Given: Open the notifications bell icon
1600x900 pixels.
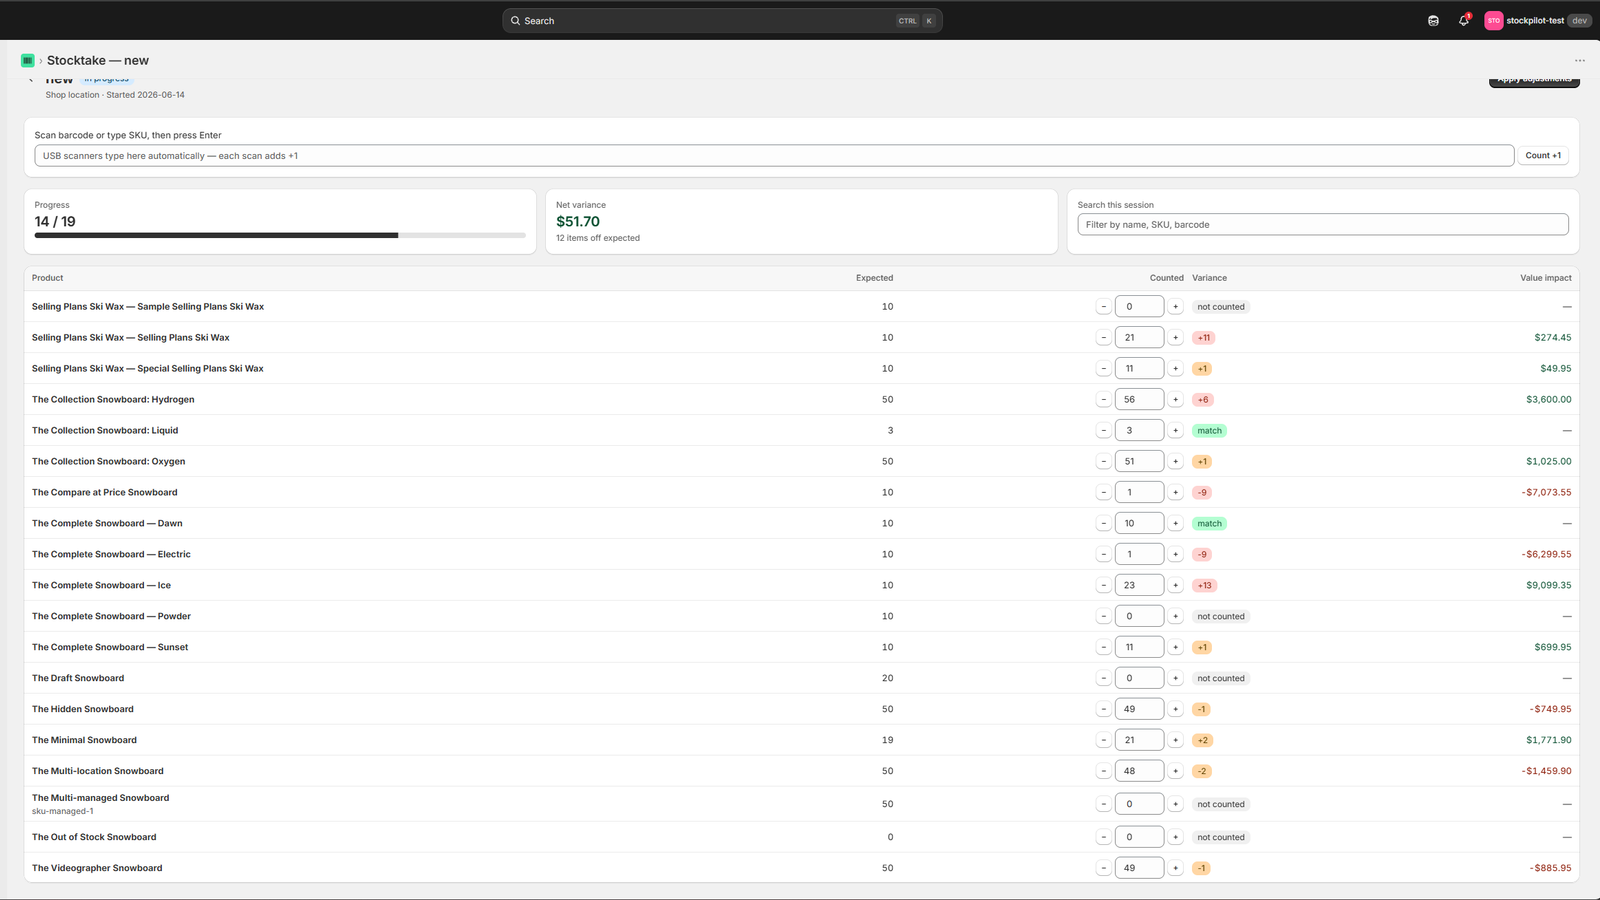Looking at the screenshot, I should click(x=1463, y=20).
